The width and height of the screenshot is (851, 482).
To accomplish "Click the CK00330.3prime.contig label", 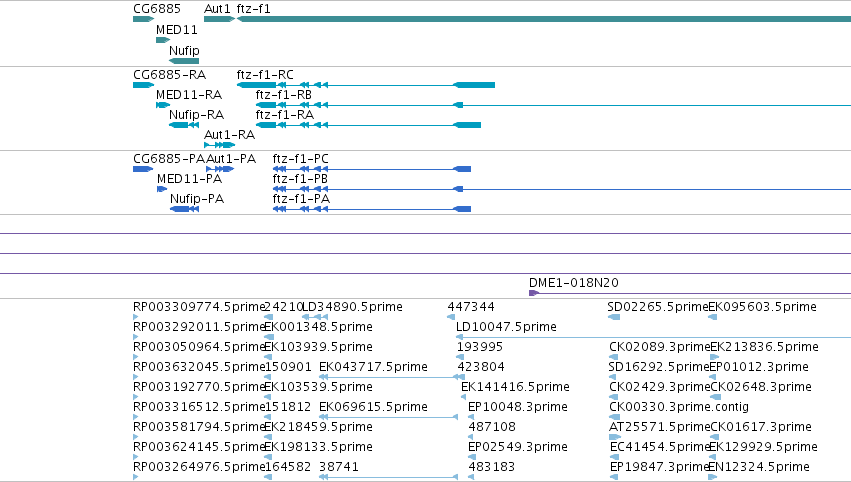I will click(x=679, y=408).
